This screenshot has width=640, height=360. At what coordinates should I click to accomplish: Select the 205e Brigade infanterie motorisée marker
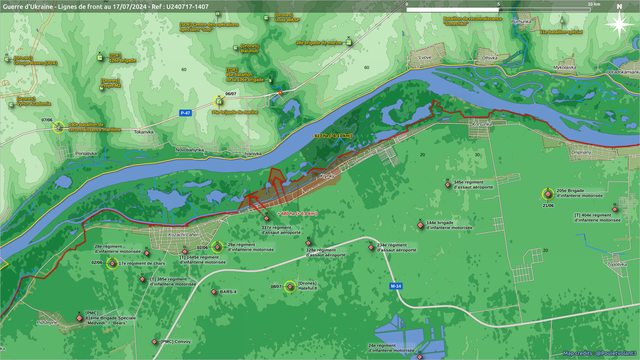[x=548, y=194]
